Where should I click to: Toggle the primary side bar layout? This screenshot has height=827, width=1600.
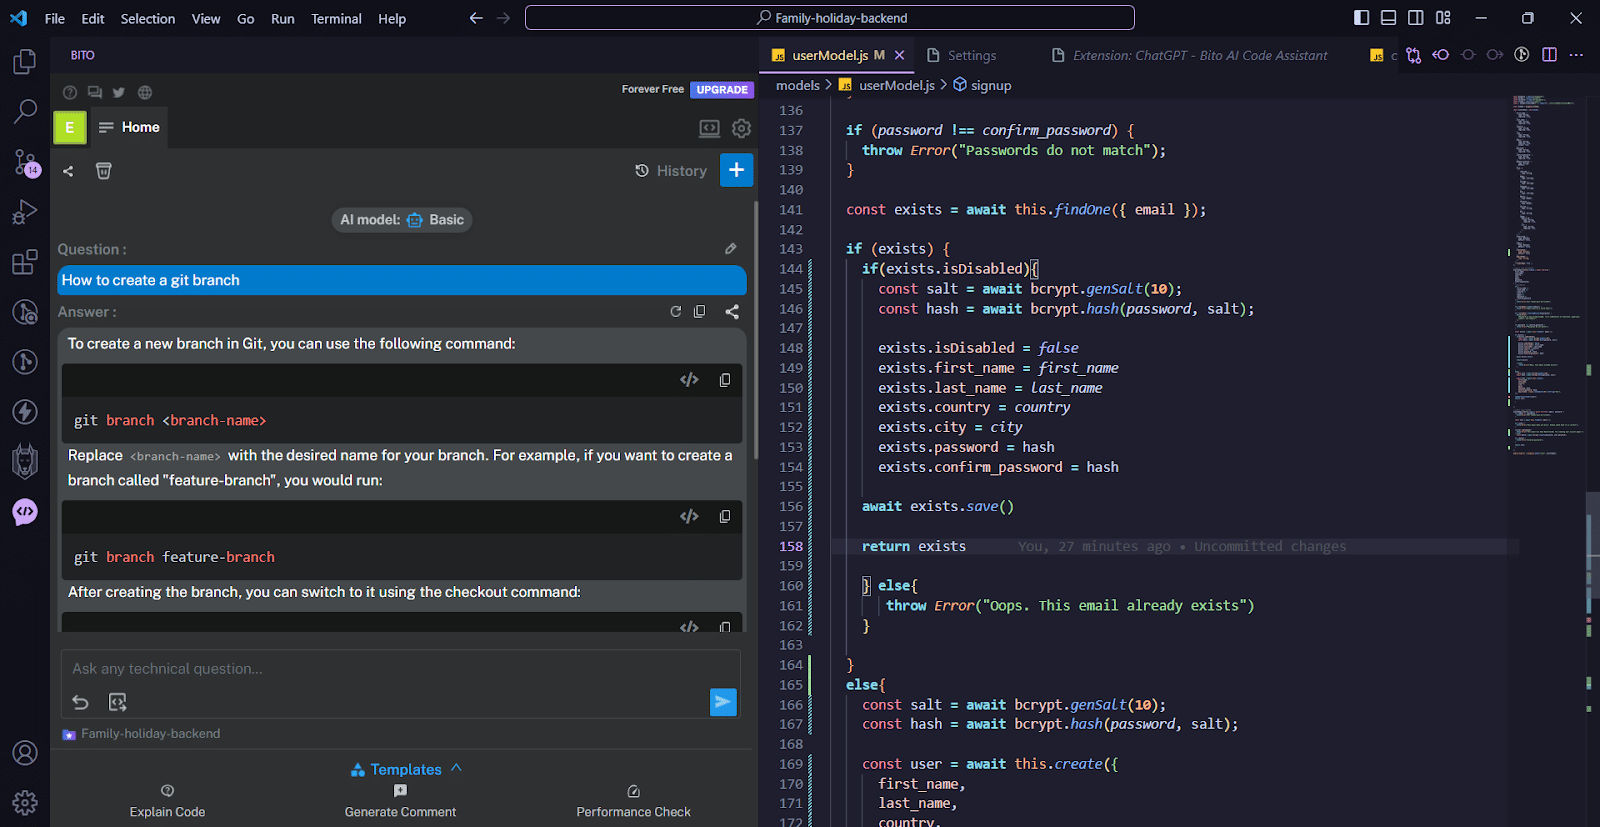point(1362,18)
